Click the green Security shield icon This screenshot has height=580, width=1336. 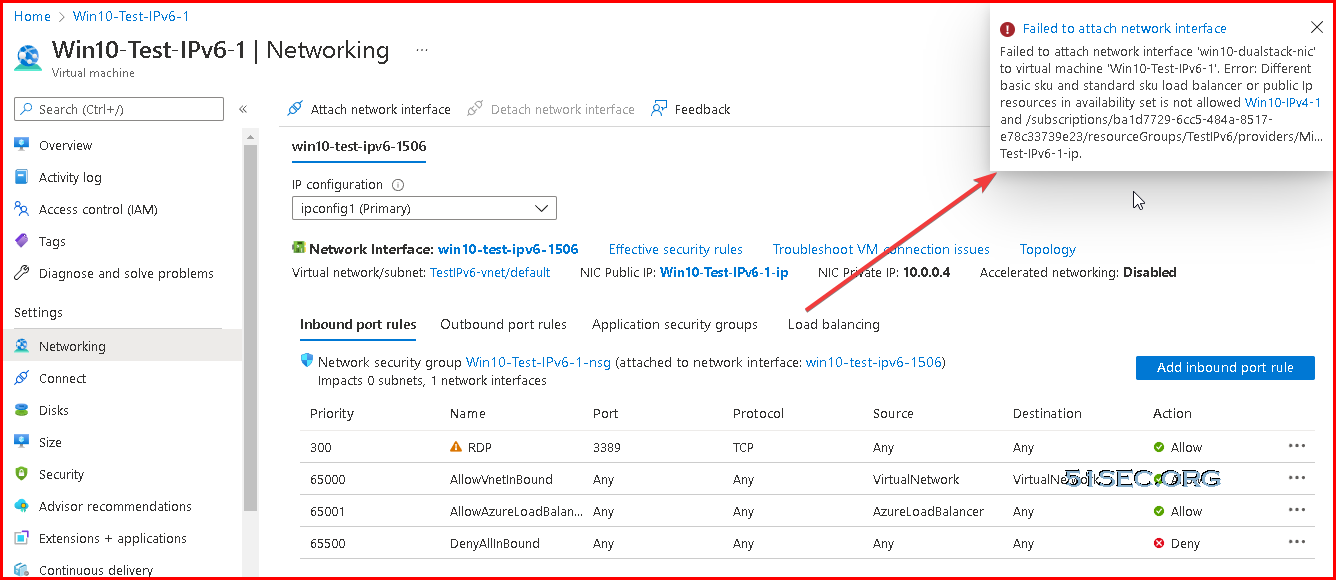22,474
